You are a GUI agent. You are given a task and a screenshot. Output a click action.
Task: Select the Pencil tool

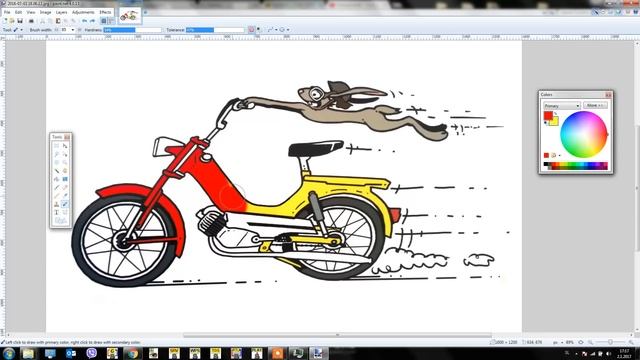click(x=57, y=196)
